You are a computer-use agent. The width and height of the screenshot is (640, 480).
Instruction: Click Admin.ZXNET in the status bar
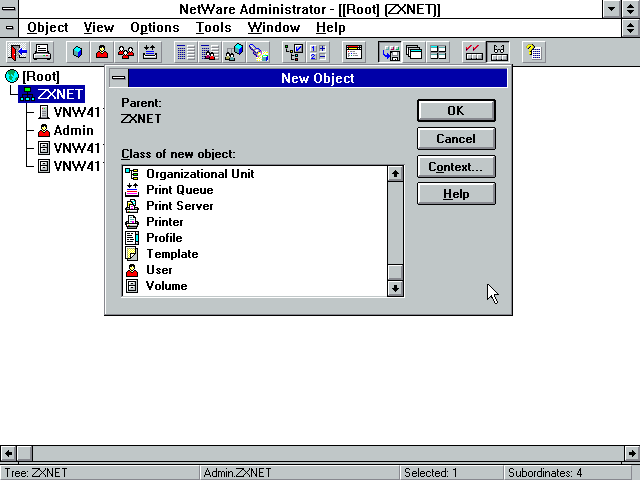click(237, 473)
